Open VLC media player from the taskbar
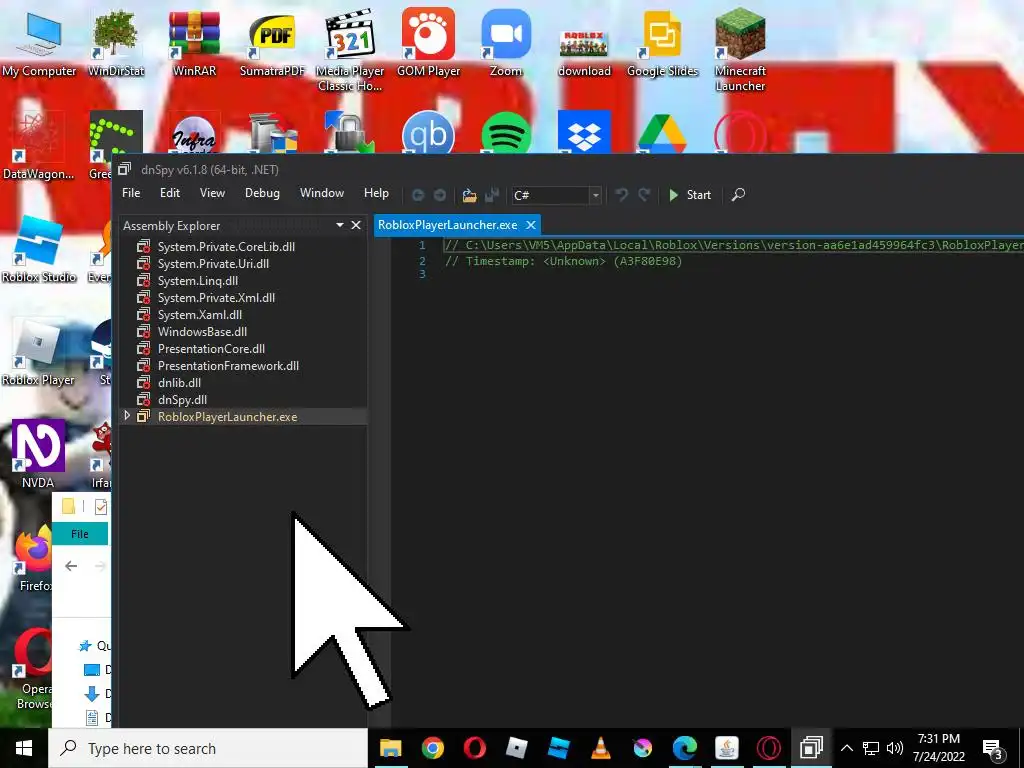1024x768 pixels. click(600, 748)
